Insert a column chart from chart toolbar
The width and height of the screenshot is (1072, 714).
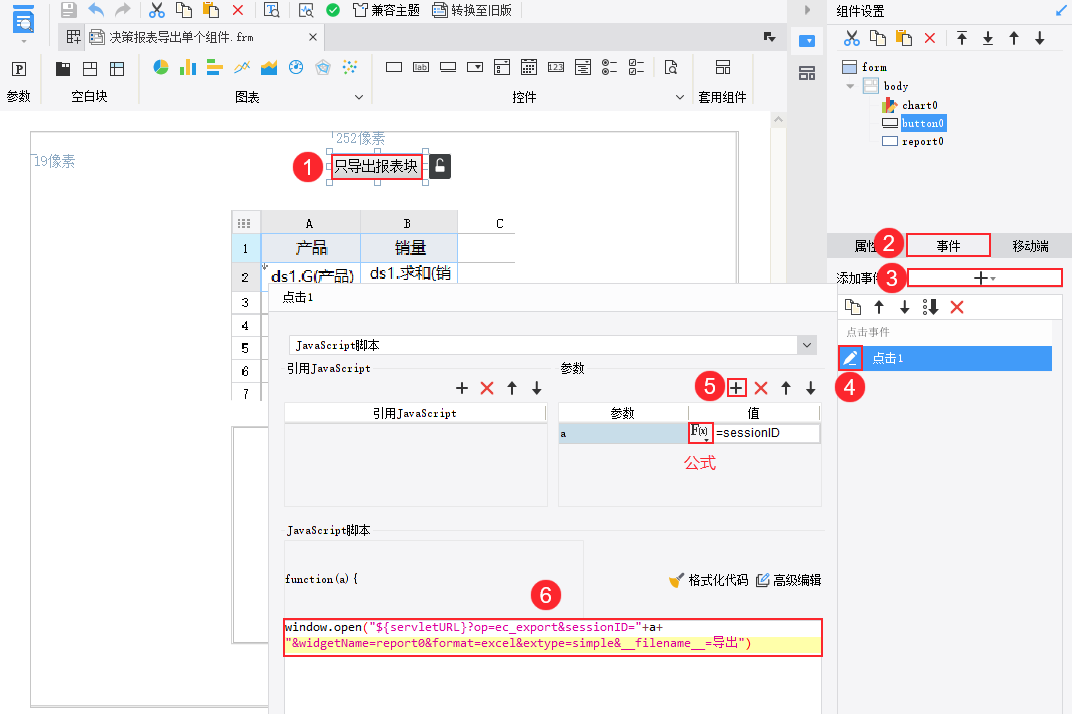click(x=187, y=67)
